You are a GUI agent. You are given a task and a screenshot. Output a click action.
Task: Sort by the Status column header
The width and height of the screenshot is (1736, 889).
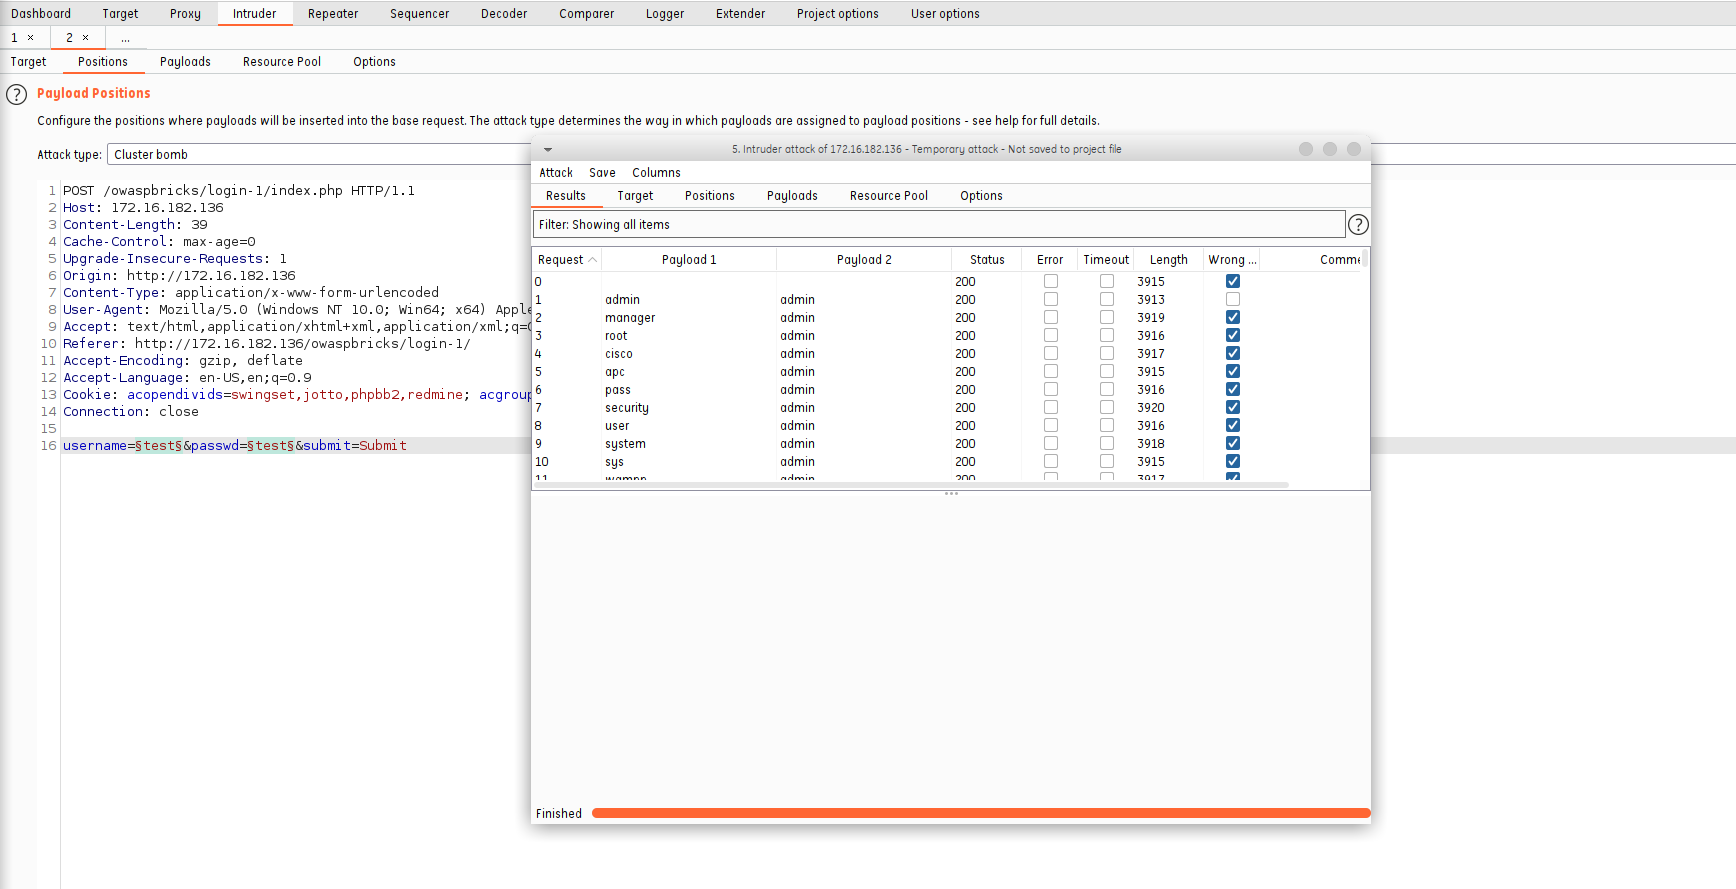tap(987, 260)
